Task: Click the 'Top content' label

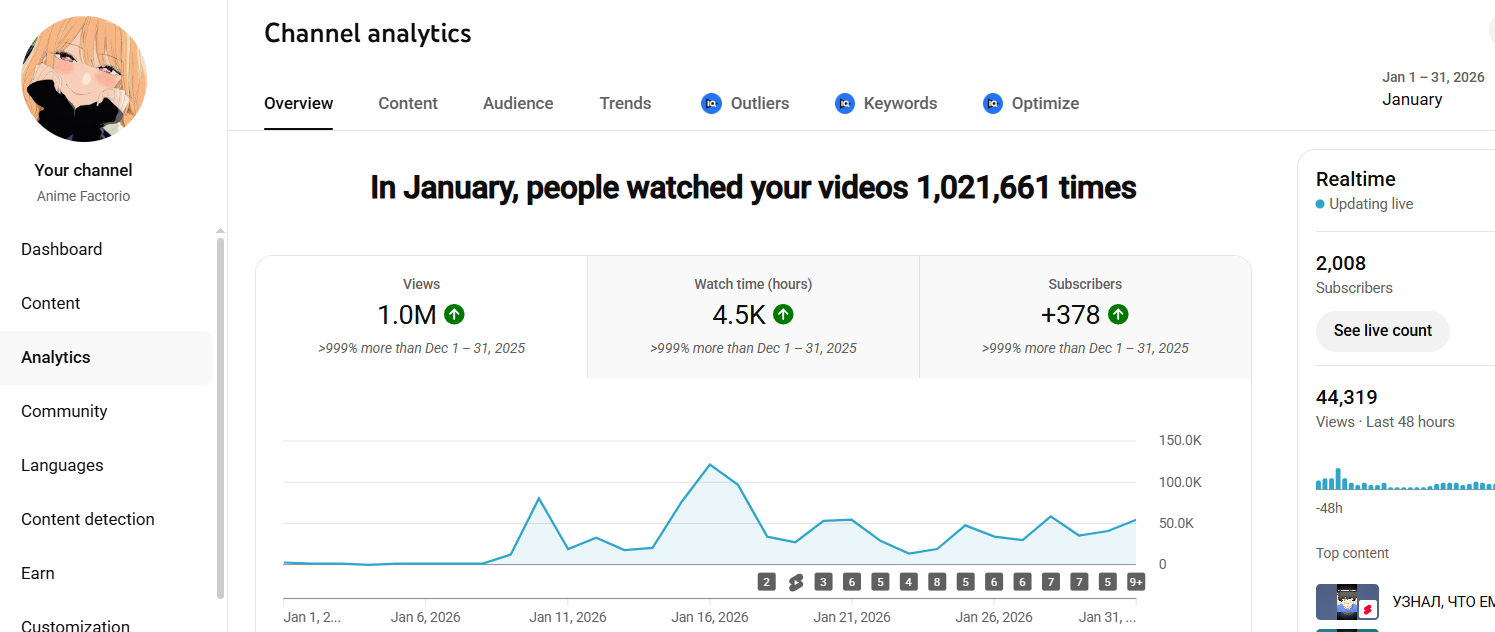Action: [x=1352, y=553]
